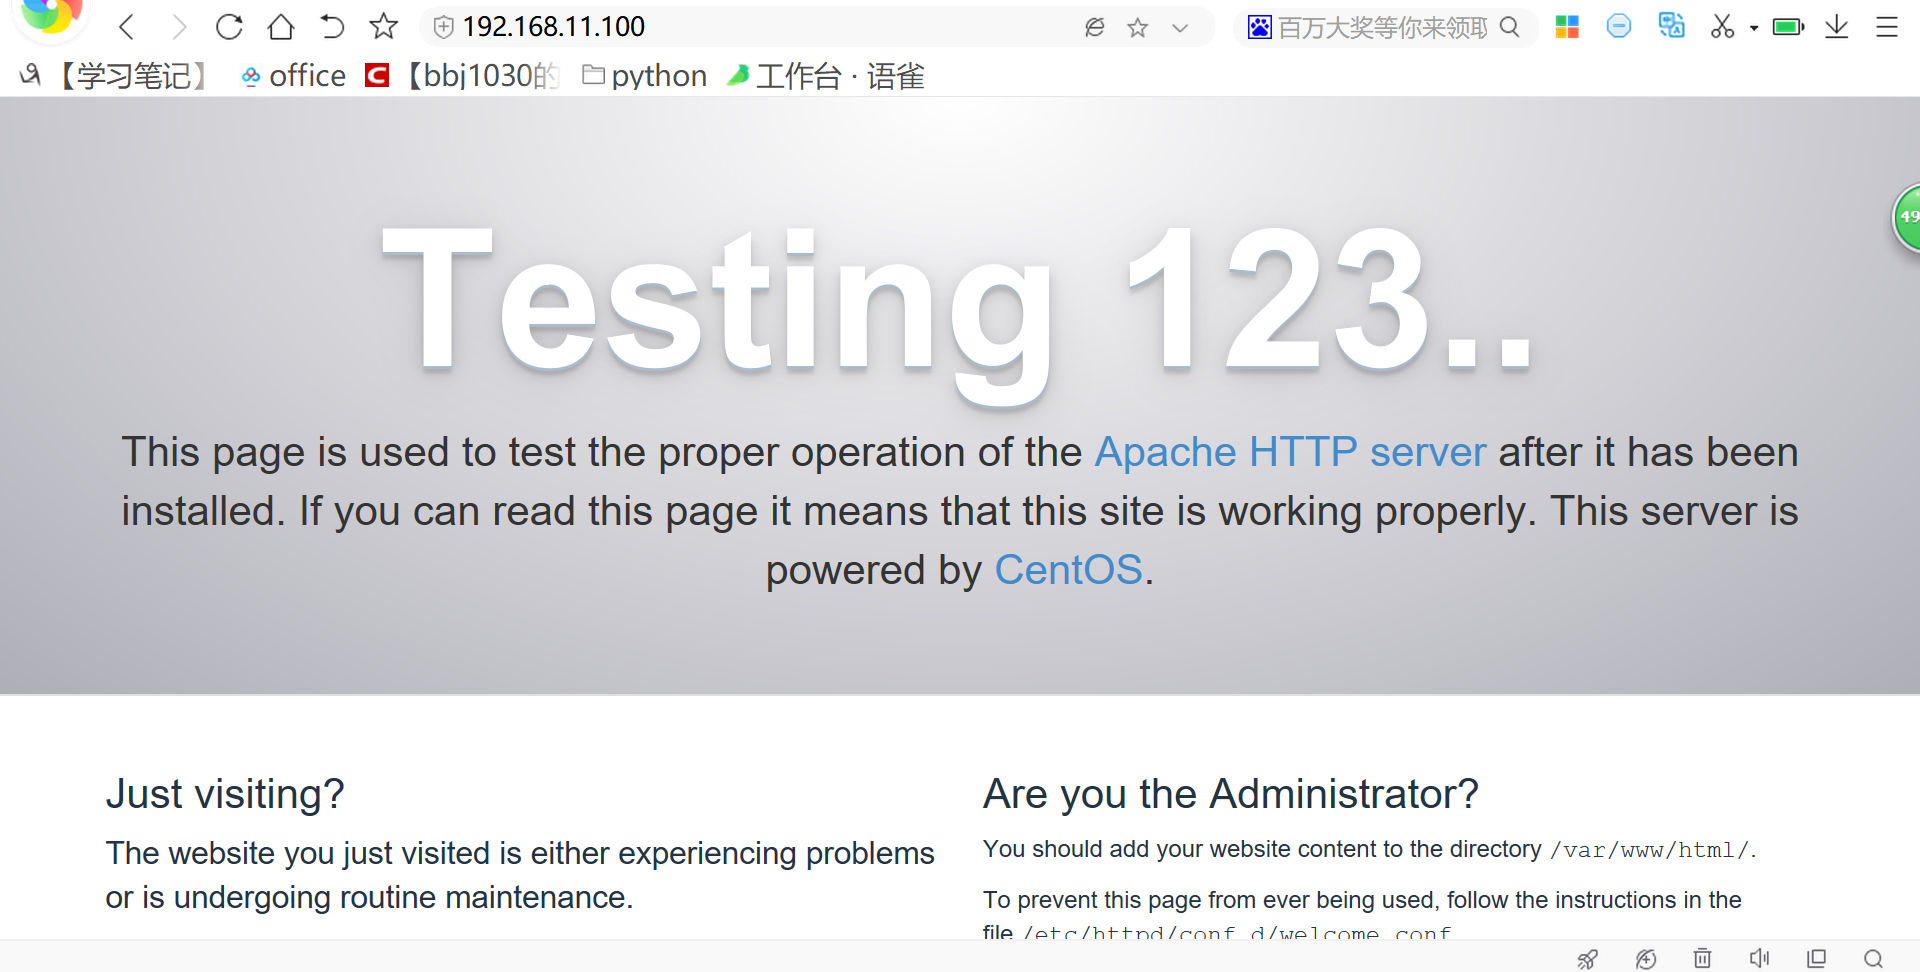The width and height of the screenshot is (1920, 972).
Task: Open the screenshot scissors tool
Action: pyautogui.click(x=1722, y=27)
